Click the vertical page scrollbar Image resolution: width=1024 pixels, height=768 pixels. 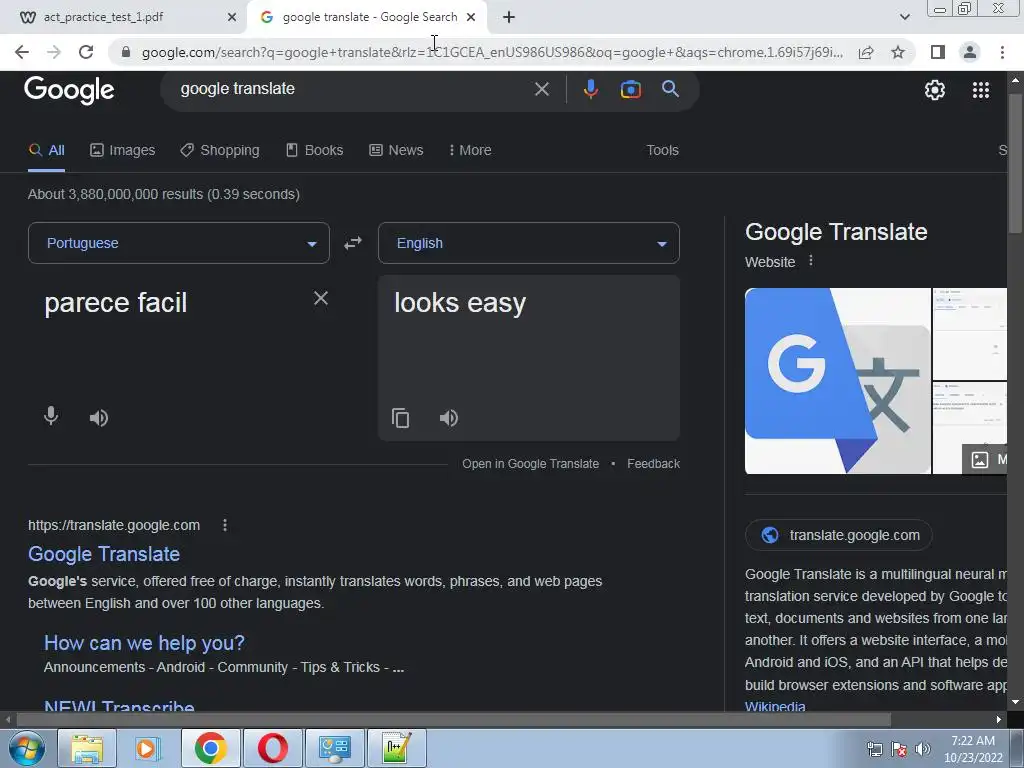coord(1015,163)
